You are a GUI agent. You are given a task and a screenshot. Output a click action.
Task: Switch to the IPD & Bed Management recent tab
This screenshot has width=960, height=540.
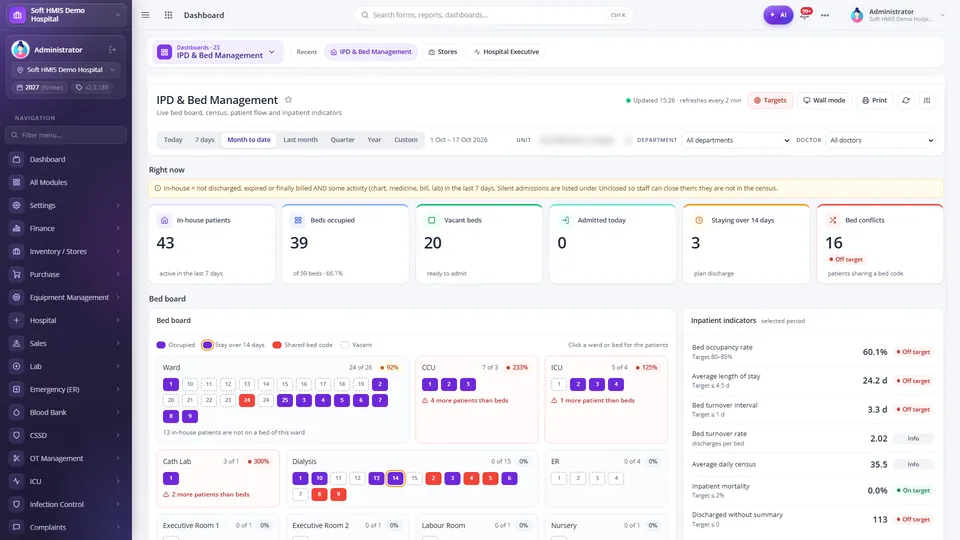[x=371, y=52]
